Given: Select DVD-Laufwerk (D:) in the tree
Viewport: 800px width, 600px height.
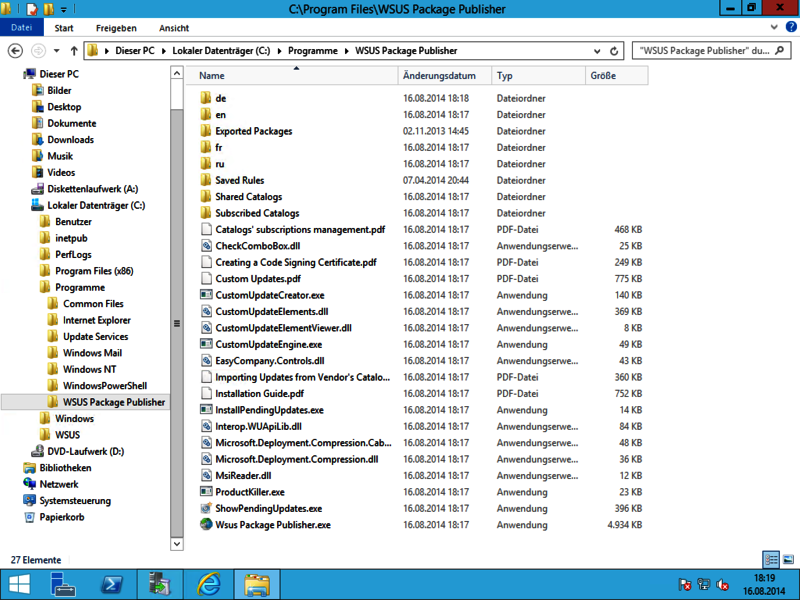Looking at the screenshot, I should [85, 452].
